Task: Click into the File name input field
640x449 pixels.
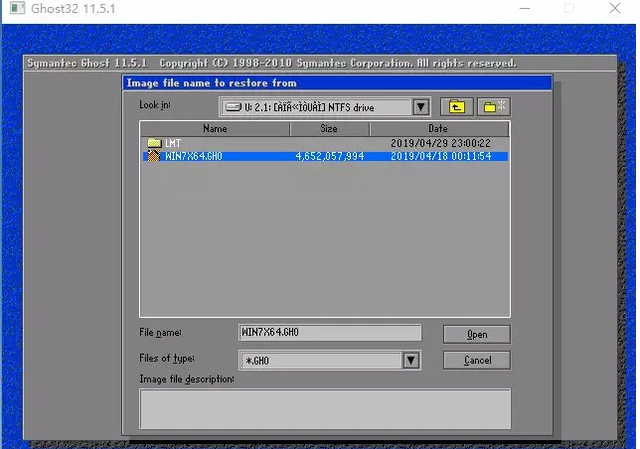Action: pyautogui.click(x=329, y=333)
